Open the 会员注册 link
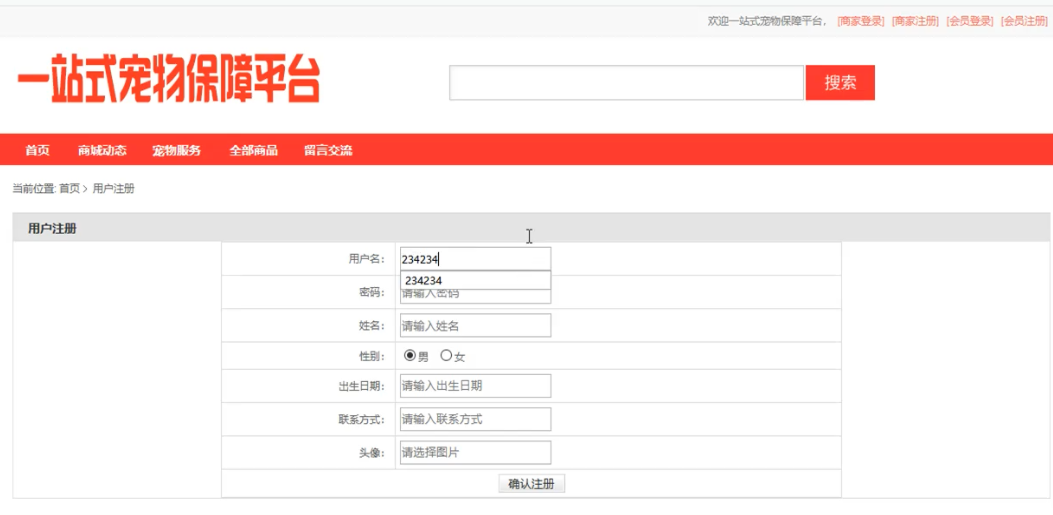Image resolution: width=1053 pixels, height=515 pixels. (x=1024, y=21)
